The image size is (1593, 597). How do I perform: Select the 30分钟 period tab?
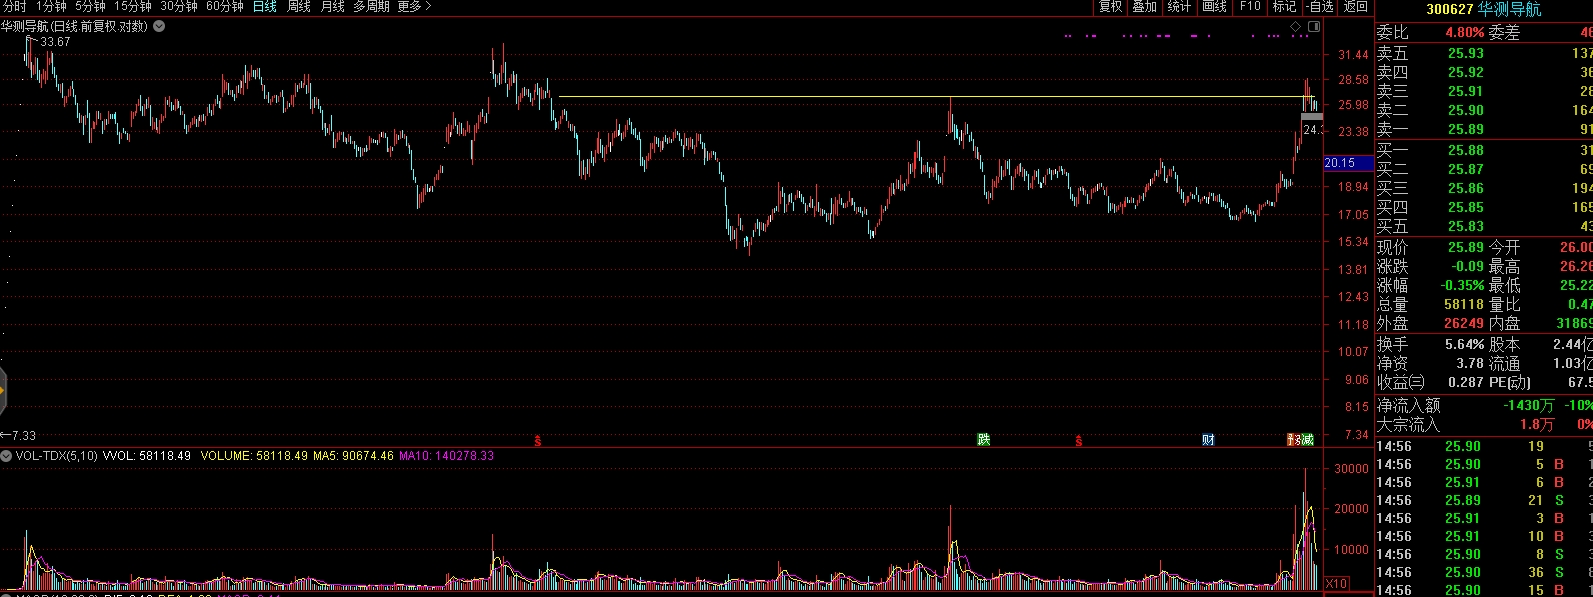click(x=179, y=7)
